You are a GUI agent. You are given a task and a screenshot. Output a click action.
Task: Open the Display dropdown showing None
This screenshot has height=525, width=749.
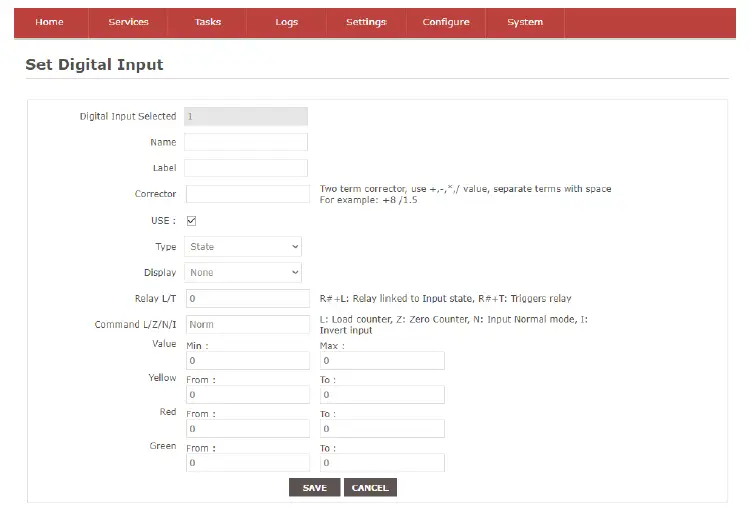(243, 272)
